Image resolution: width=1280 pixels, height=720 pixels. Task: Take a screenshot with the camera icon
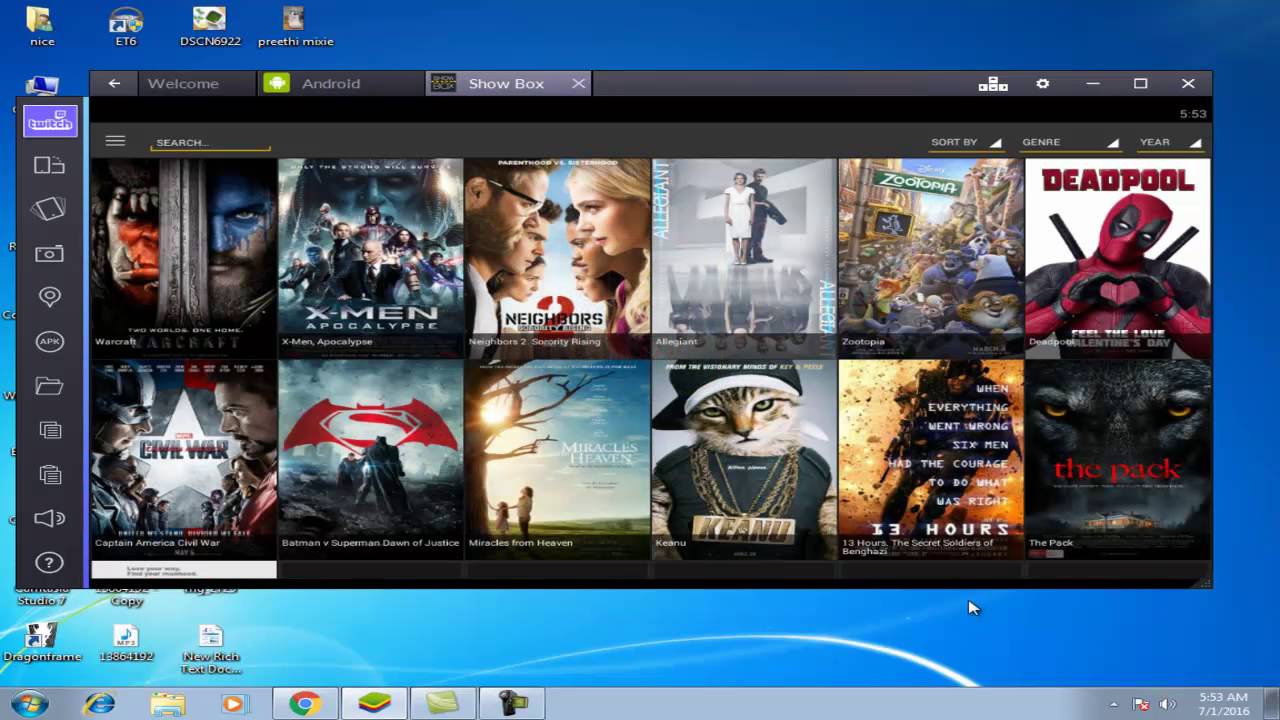pyautogui.click(x=50, y=254)
